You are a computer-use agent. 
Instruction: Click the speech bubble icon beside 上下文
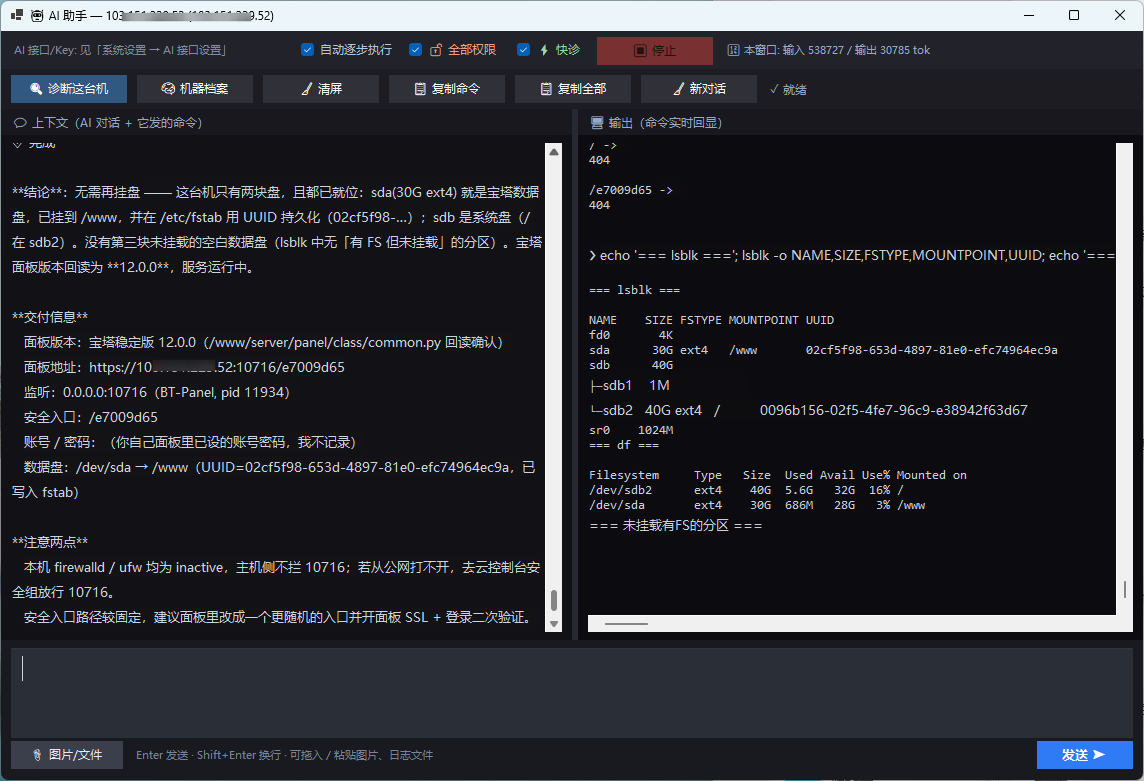click(20, 123)
